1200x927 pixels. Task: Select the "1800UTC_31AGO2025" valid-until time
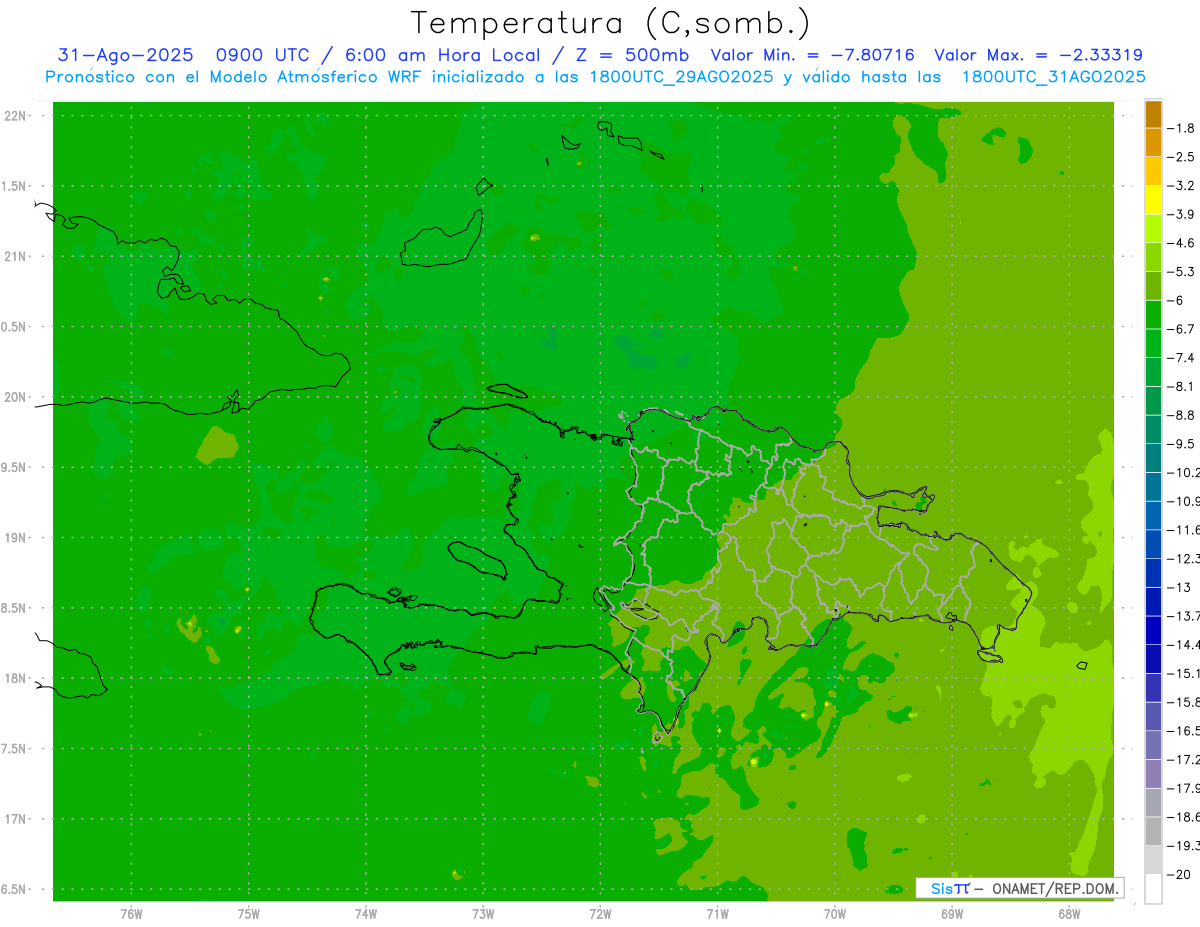point(1053,76)
